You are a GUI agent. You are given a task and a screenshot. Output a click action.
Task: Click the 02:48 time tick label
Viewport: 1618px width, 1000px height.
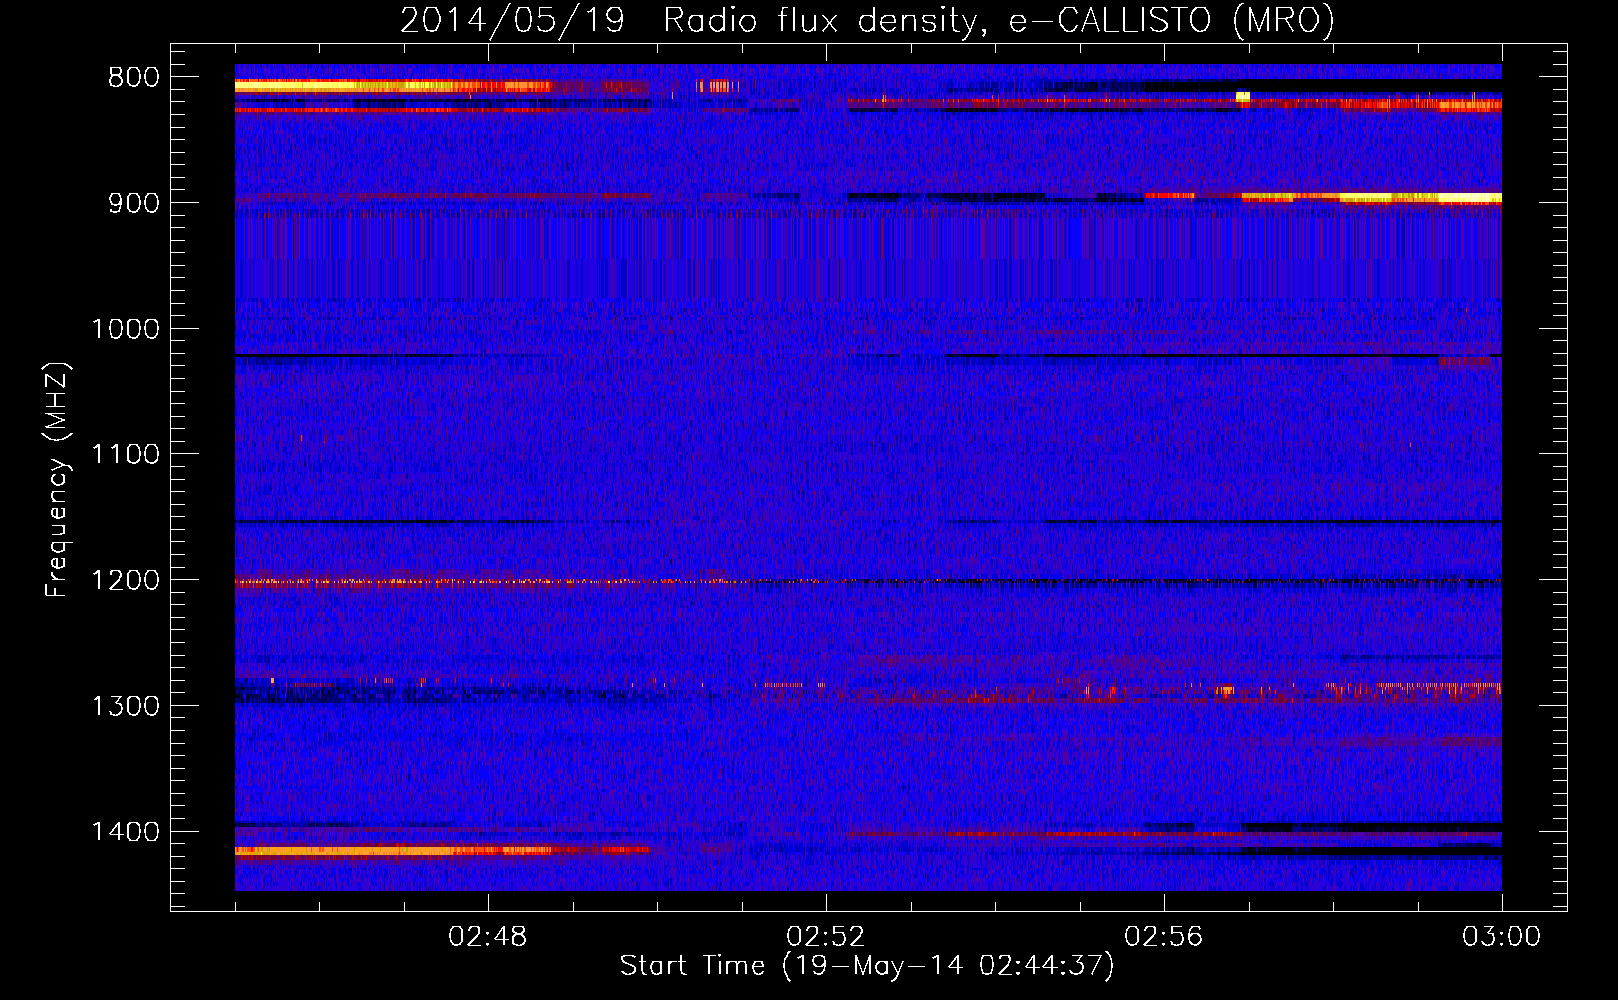click(488, 937)
